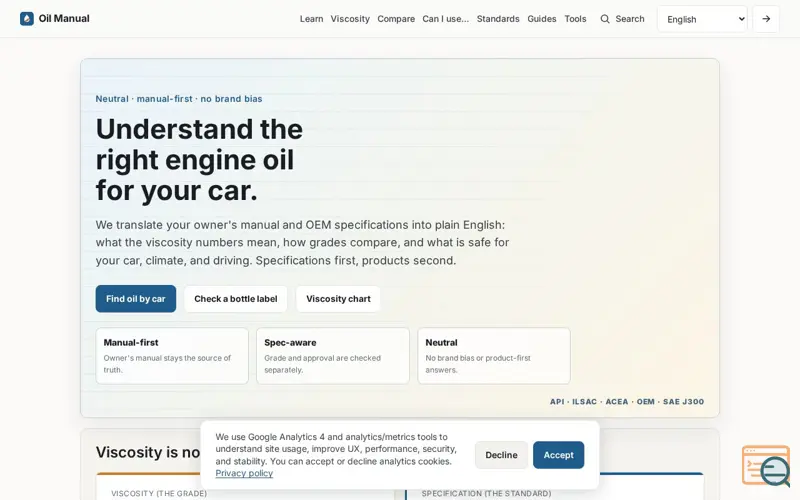This screenshot has height=500, width=800.
Task: Open the English language dropdown
Action: point(702,19)
